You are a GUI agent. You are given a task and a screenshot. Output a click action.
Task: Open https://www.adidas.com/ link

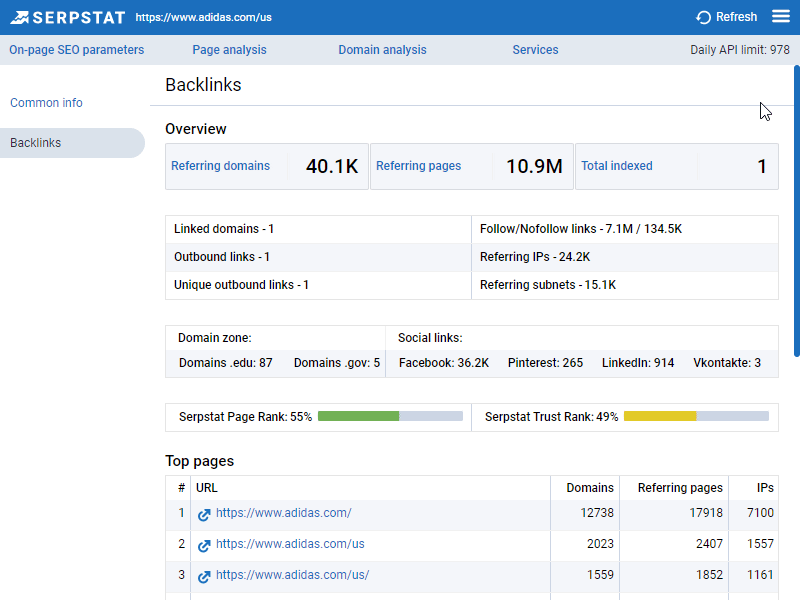pos(284,513)
